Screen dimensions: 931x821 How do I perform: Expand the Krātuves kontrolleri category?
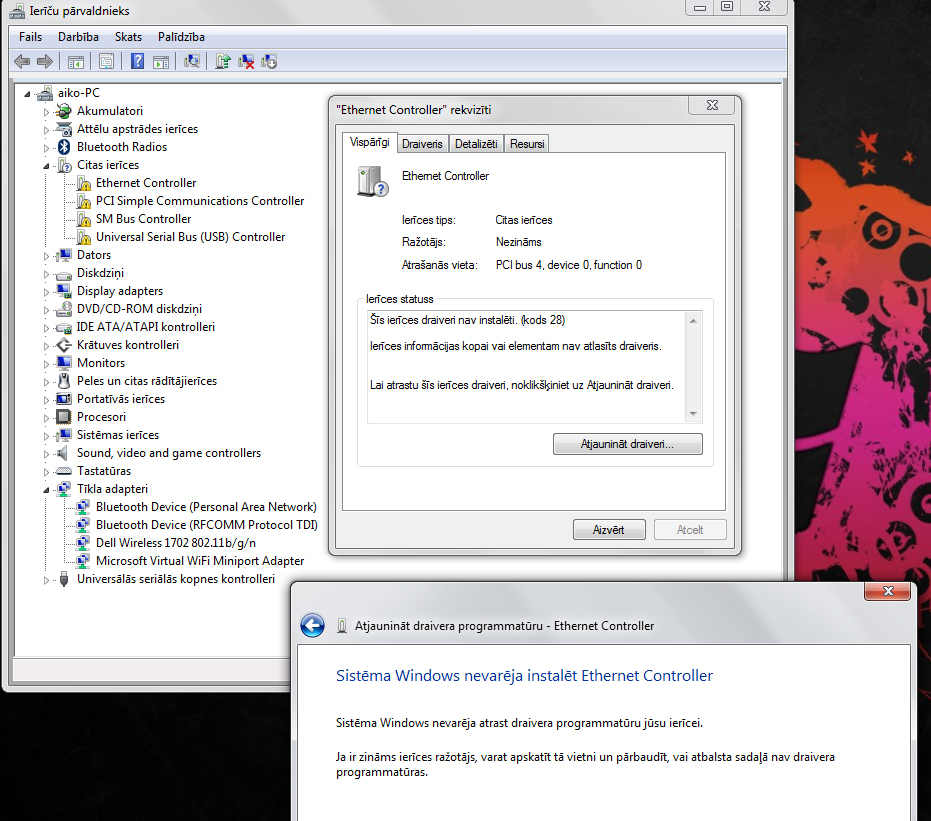click(46, 345)
